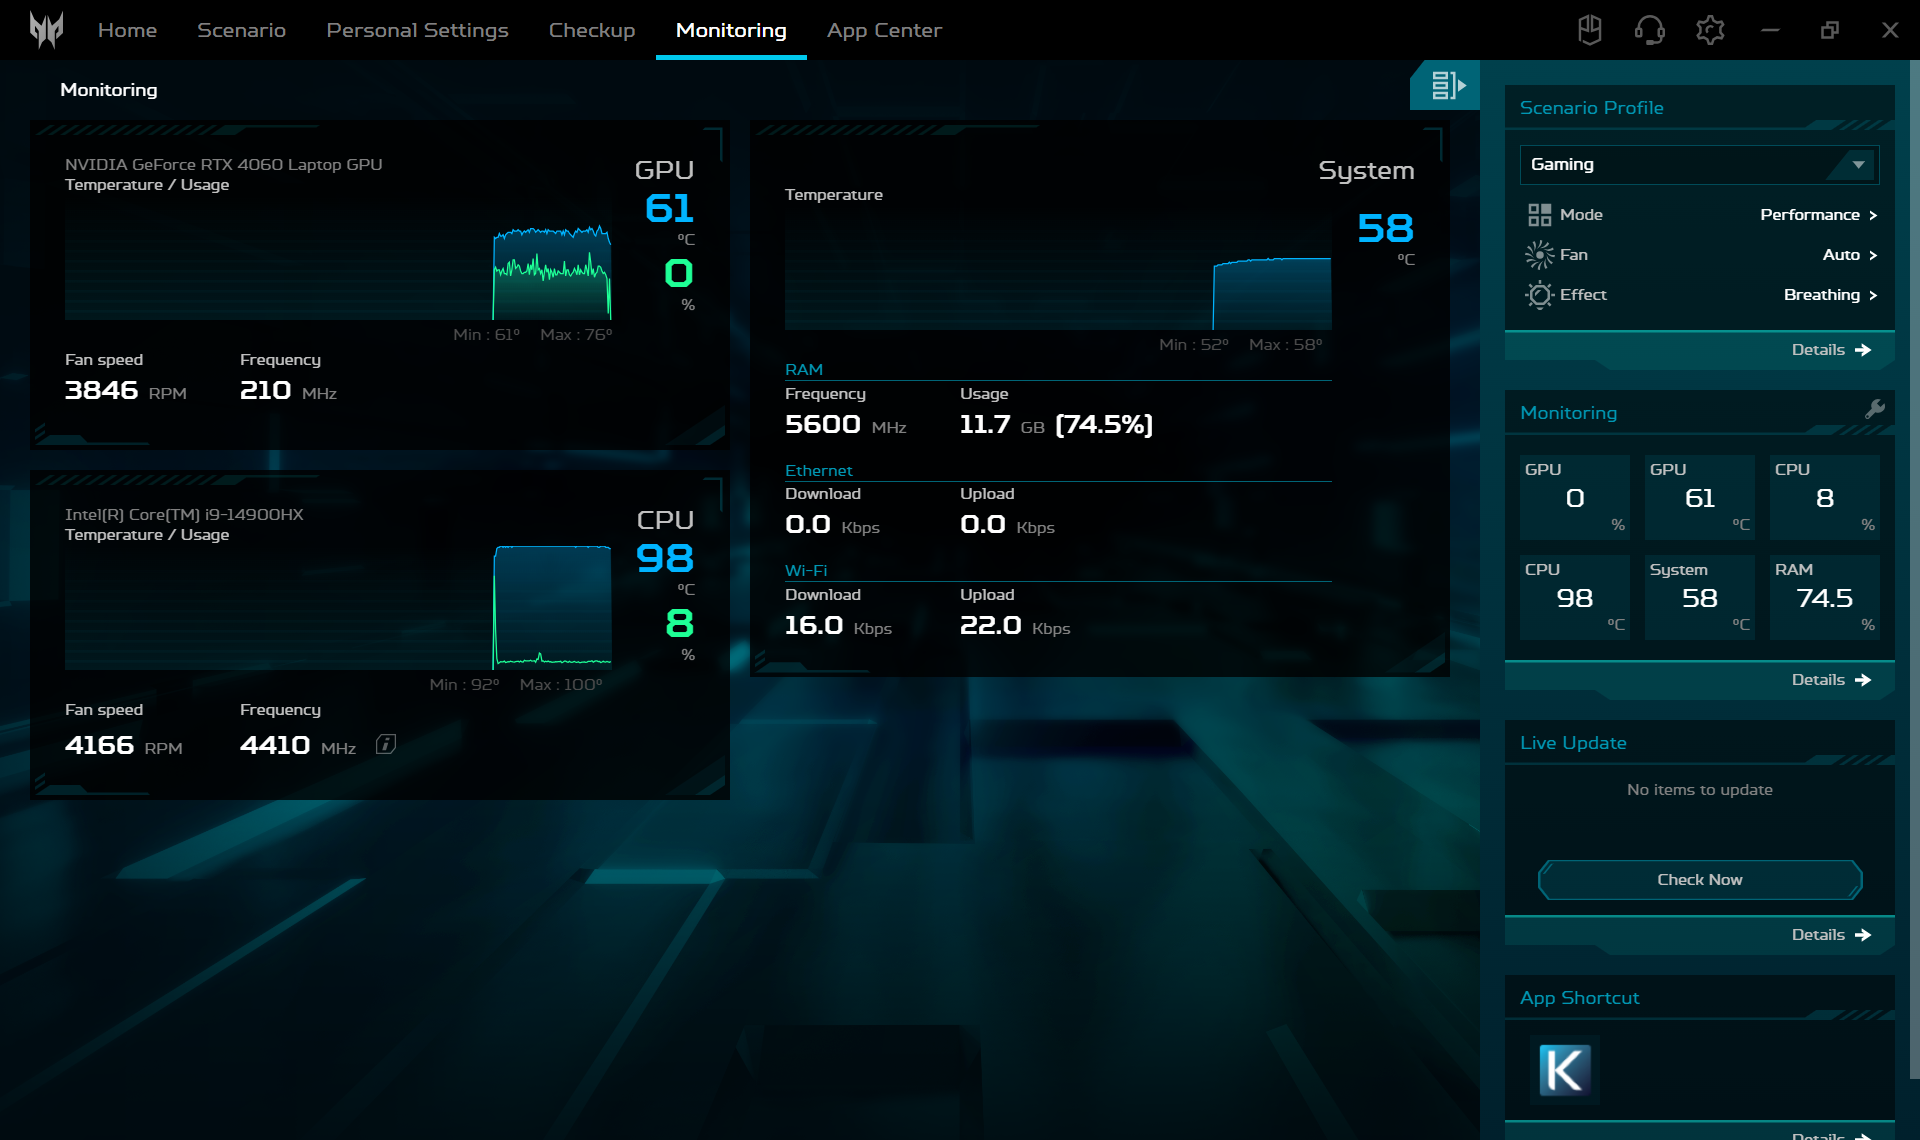
Task: Go to the Checkup tab
Action: 592,30
